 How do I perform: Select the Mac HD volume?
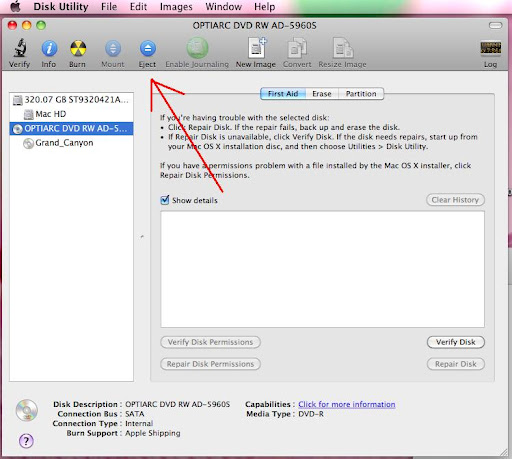point(72,114)
